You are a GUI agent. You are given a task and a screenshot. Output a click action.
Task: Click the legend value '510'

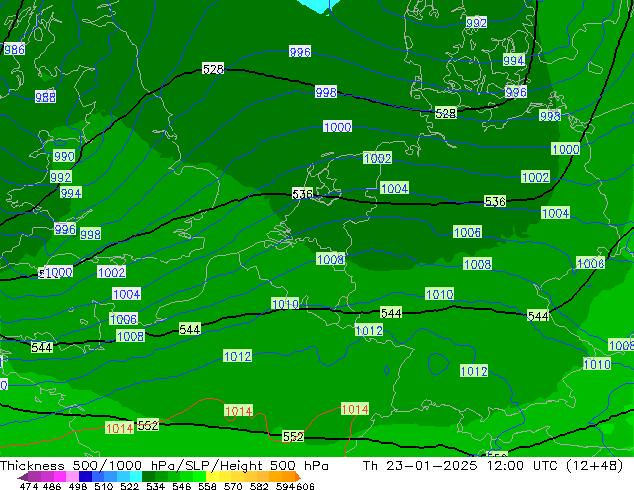[104, 486]
